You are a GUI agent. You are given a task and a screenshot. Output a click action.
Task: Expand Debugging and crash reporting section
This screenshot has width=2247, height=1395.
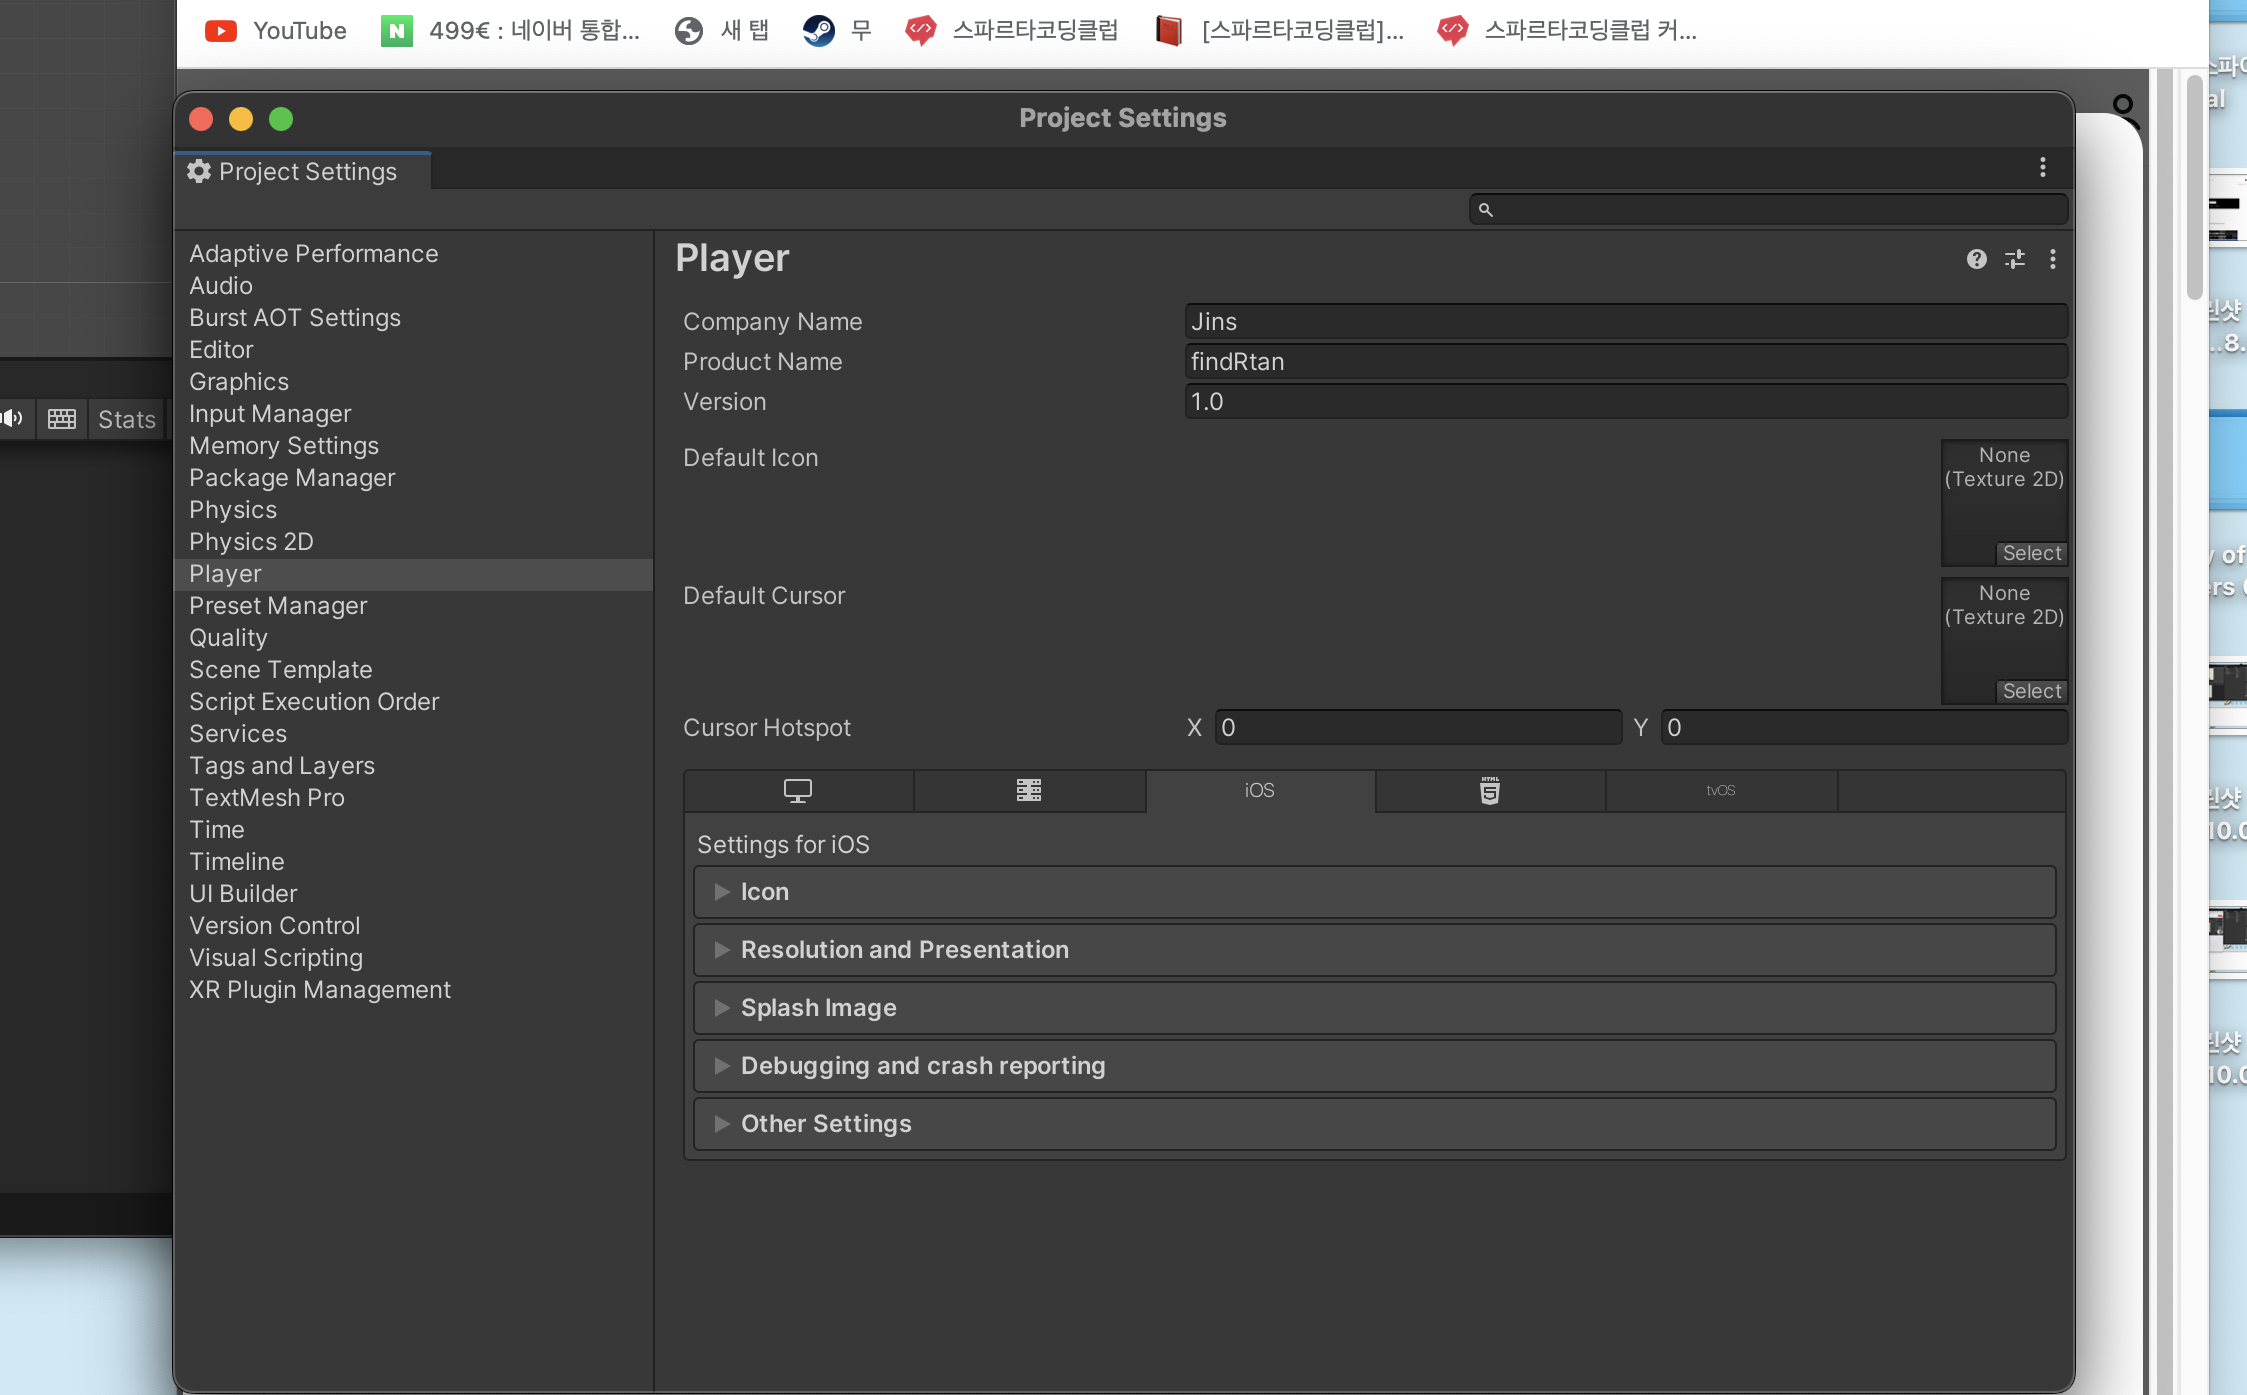click(1374, 1066)
